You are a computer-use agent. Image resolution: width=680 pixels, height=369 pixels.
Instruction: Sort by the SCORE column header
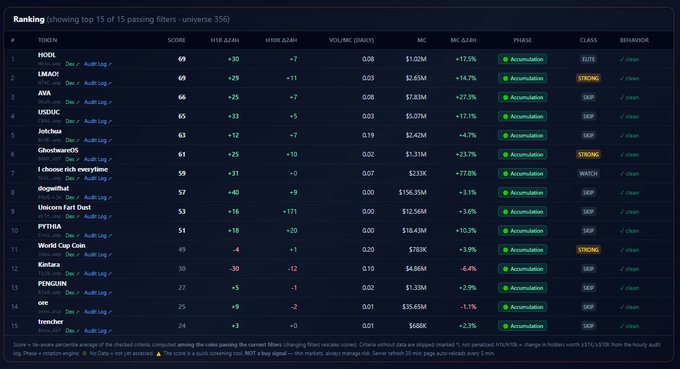pyautogui.click(x=177, y=40)
